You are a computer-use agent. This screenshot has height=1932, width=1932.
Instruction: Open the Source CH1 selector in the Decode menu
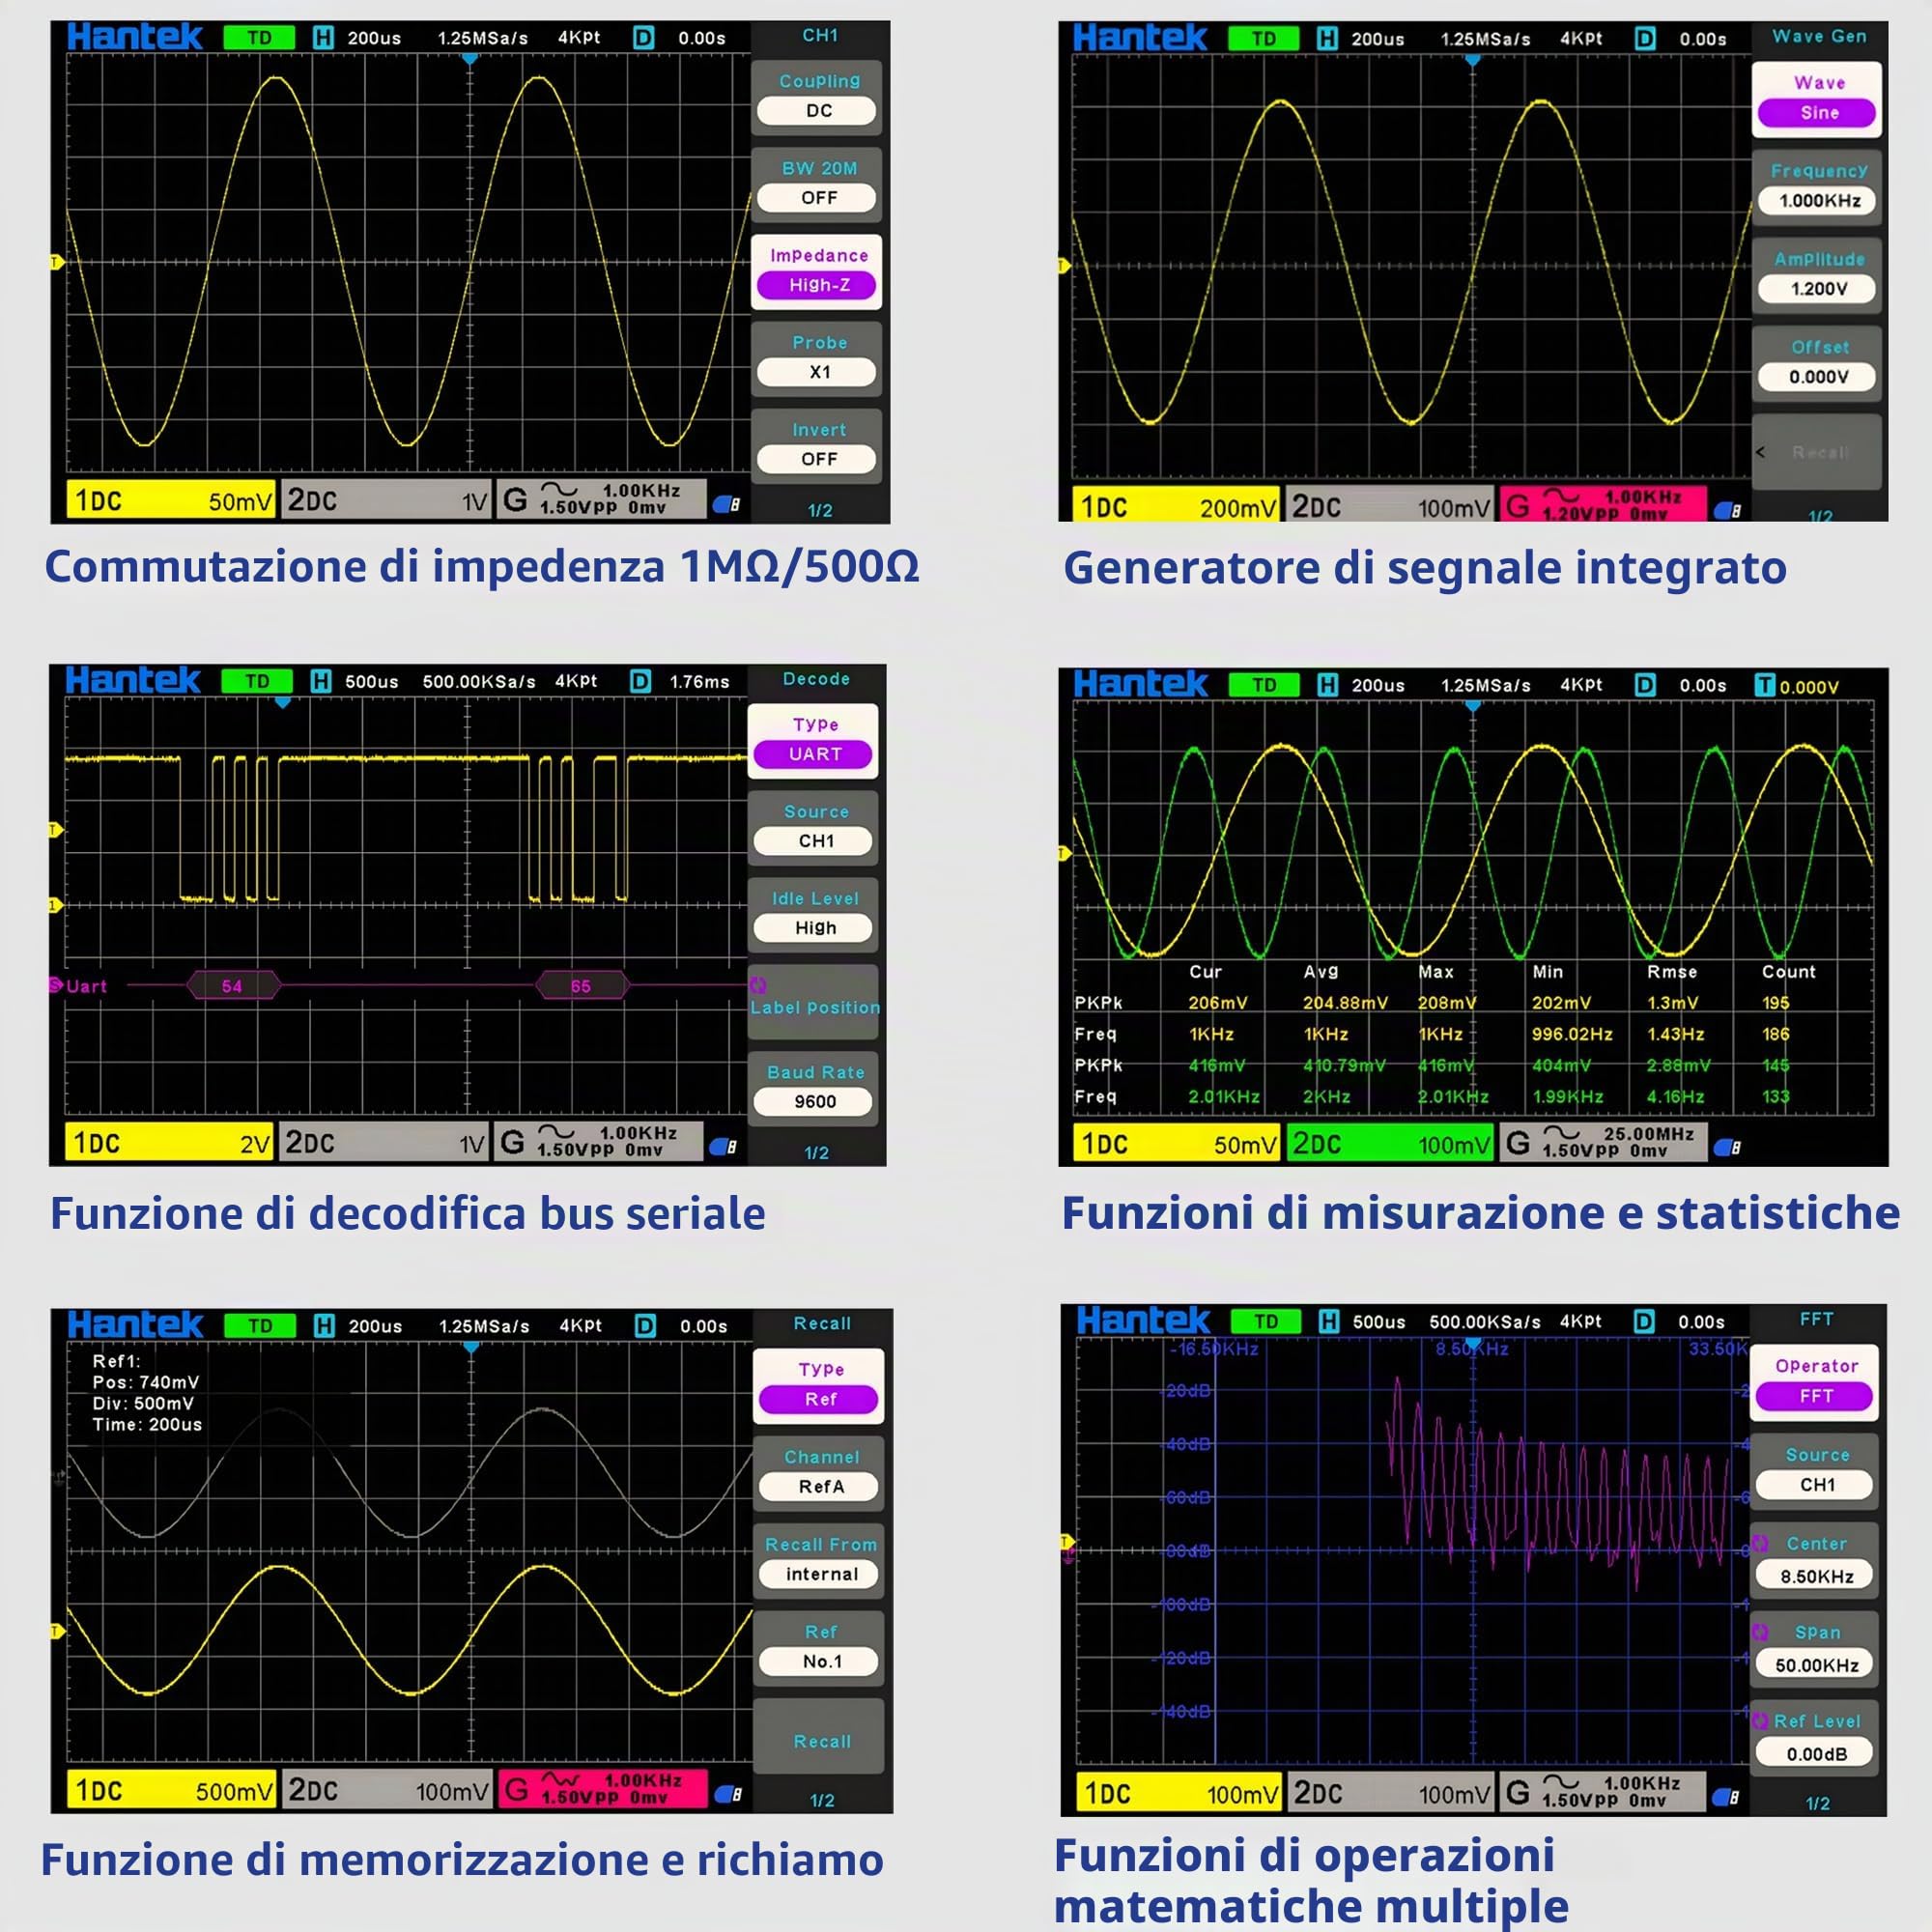tap(814, 828)
